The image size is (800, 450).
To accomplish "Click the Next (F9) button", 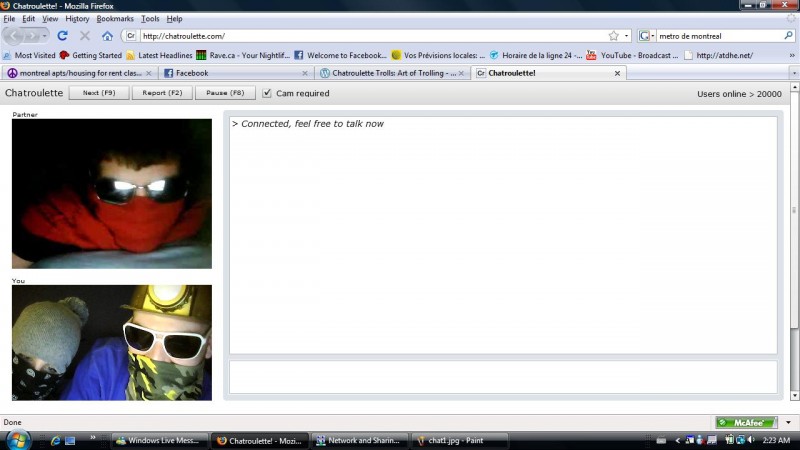I will 99,93.
